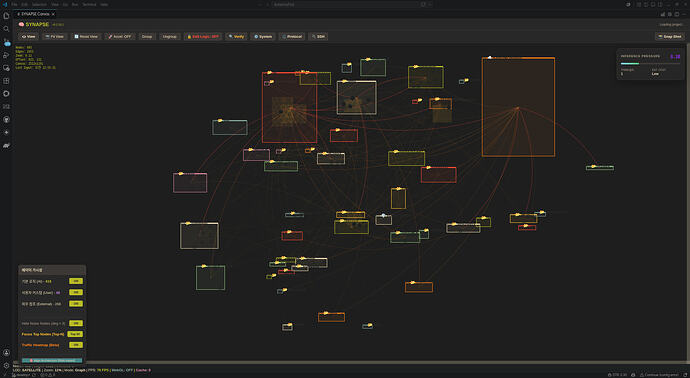Viewport: 690px width, 378px height.
Task: Open the Selection menu
Action: click(x=39, y=4)
